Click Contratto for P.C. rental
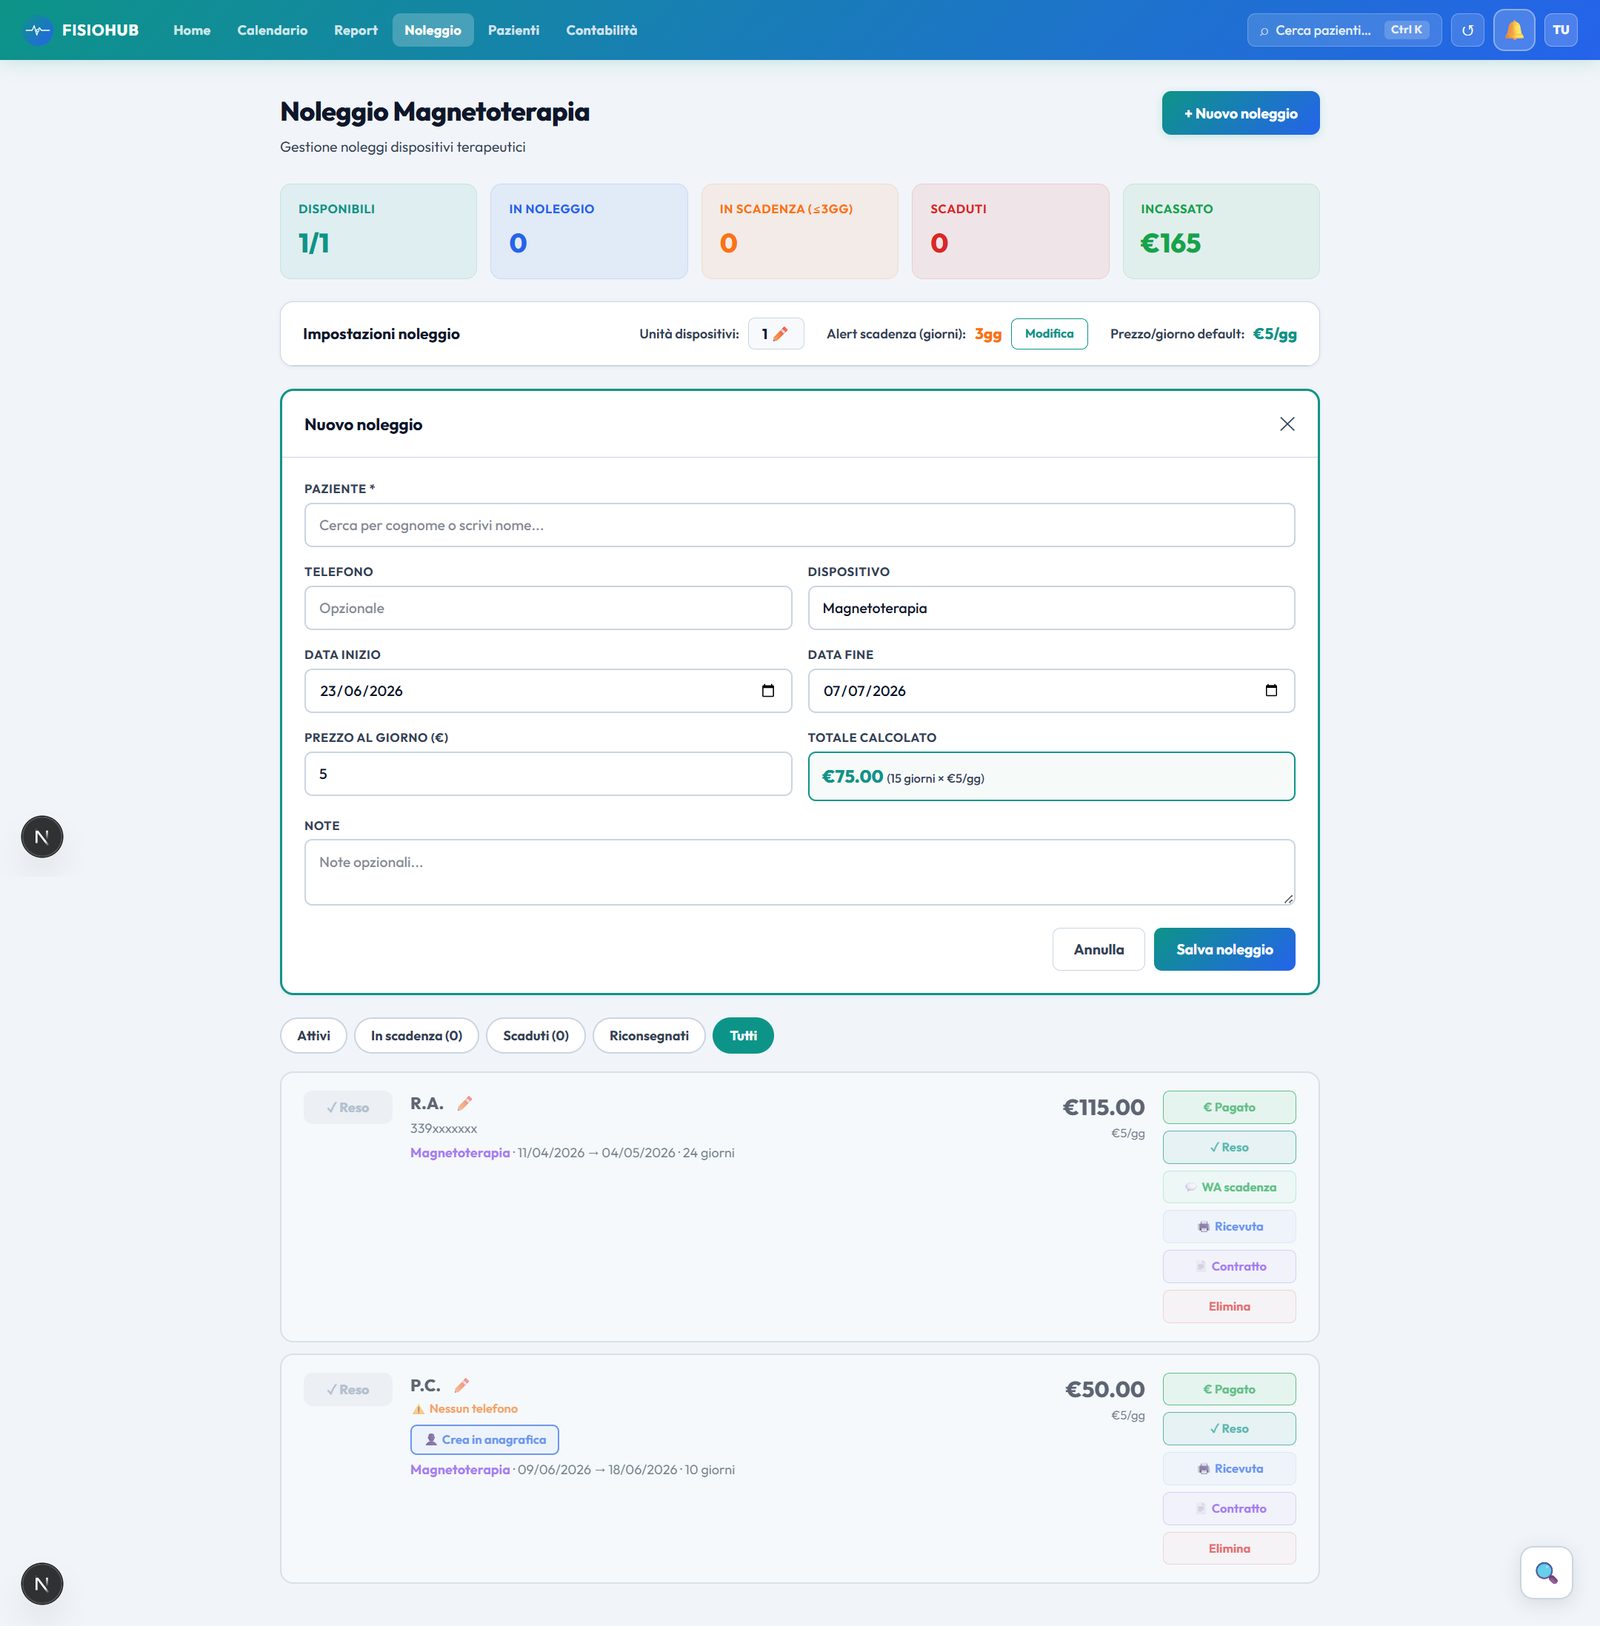This screenshot has height=1626, width=1600. click(x=1229, y=1508)
